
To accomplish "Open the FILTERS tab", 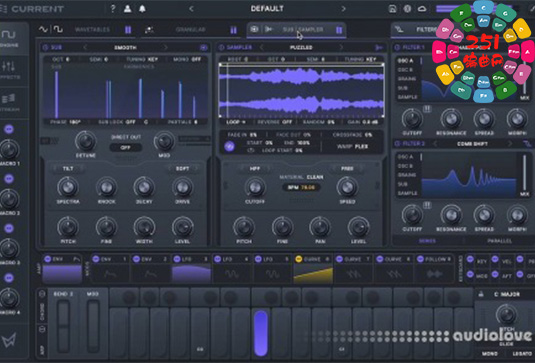I will click(427, 30).
